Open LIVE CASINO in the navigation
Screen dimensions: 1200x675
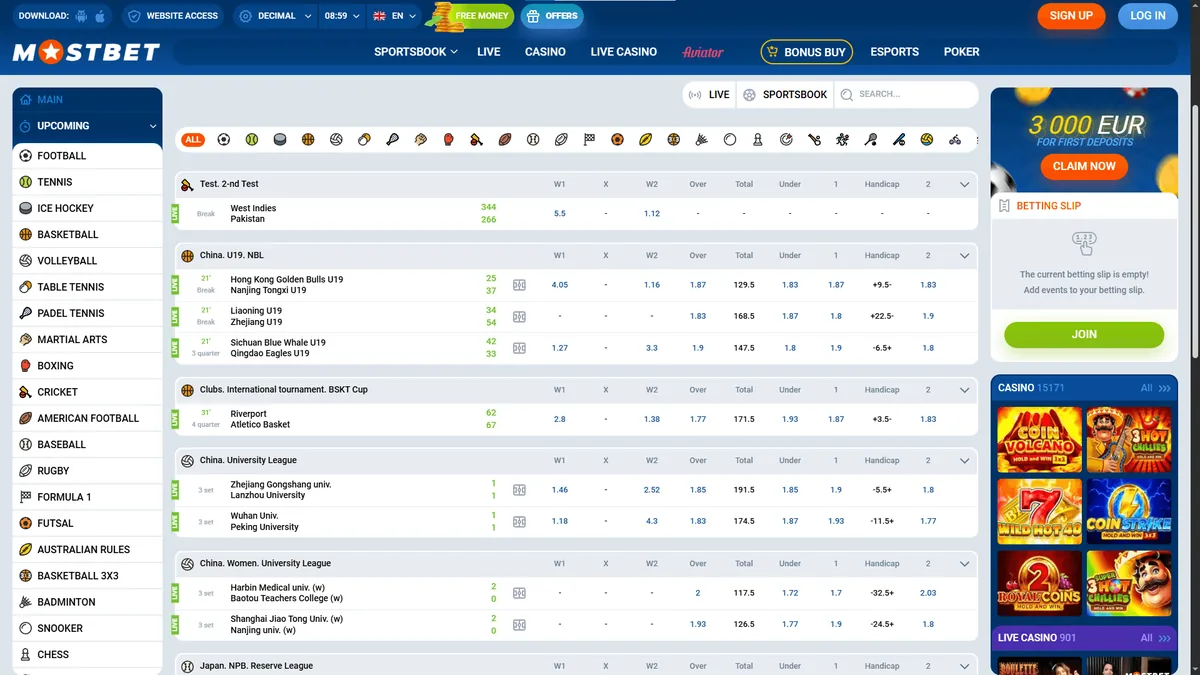point(624,52)
